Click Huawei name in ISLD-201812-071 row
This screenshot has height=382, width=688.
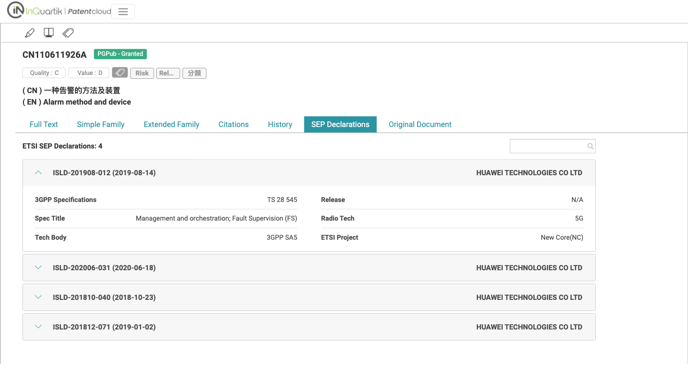point(529,327)
